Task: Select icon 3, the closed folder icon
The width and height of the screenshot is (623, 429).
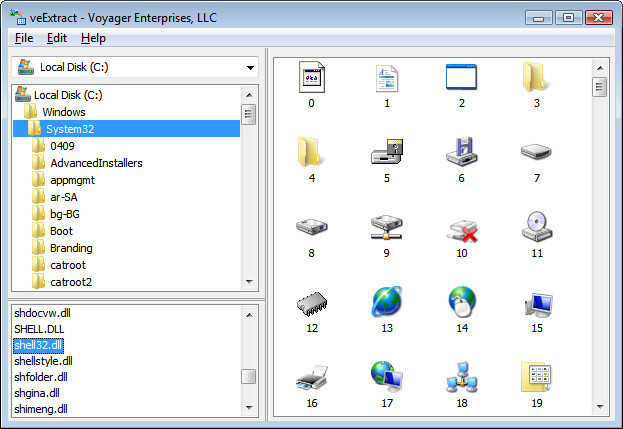Action: [536, 77]
